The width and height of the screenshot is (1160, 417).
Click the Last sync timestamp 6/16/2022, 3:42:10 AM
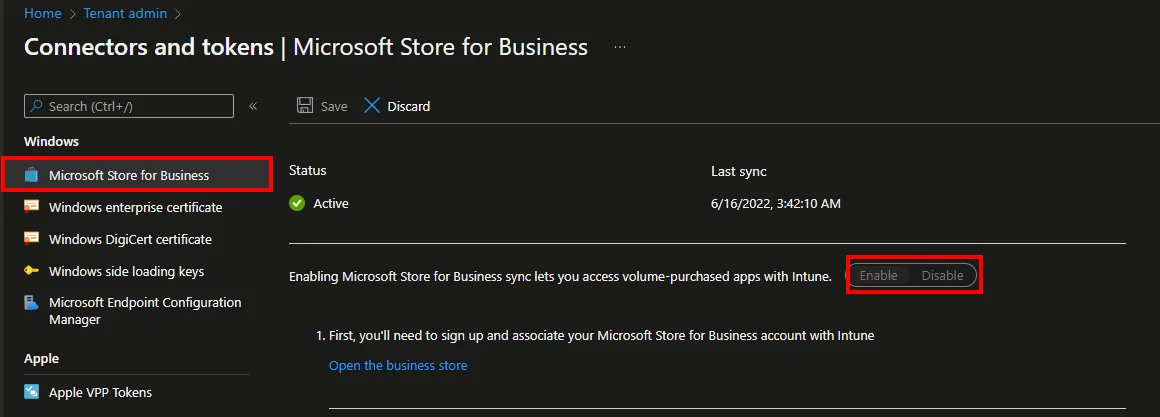coord(775,203)
